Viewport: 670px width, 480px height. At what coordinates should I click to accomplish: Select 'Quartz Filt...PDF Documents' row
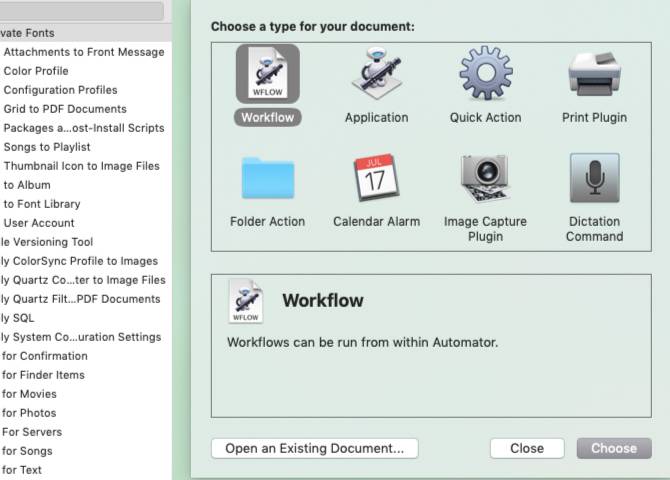pos(85,299)
